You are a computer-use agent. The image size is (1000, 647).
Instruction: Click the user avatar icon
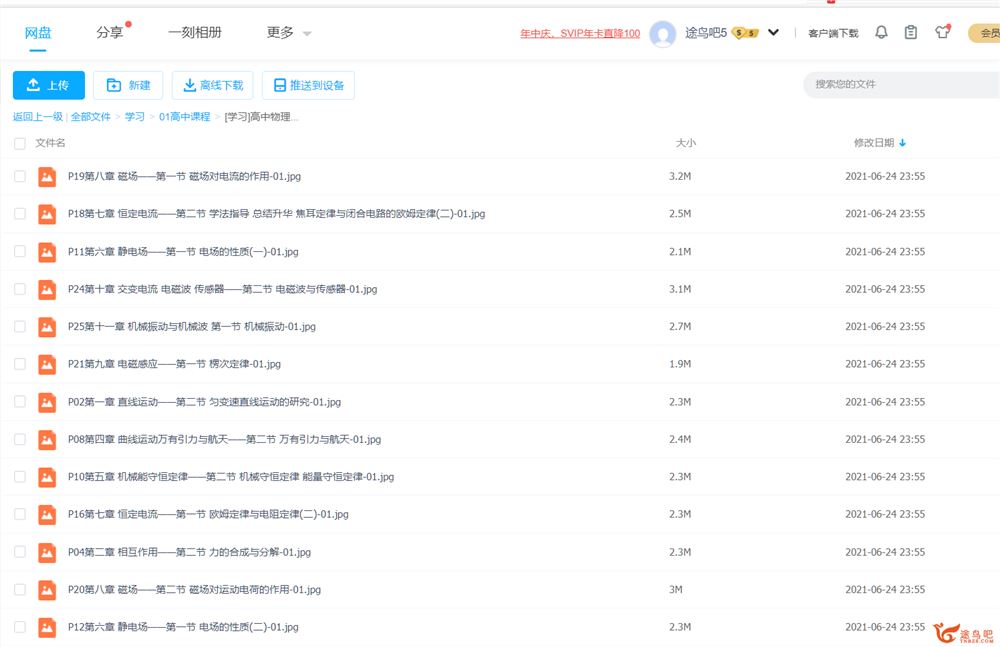662,34
